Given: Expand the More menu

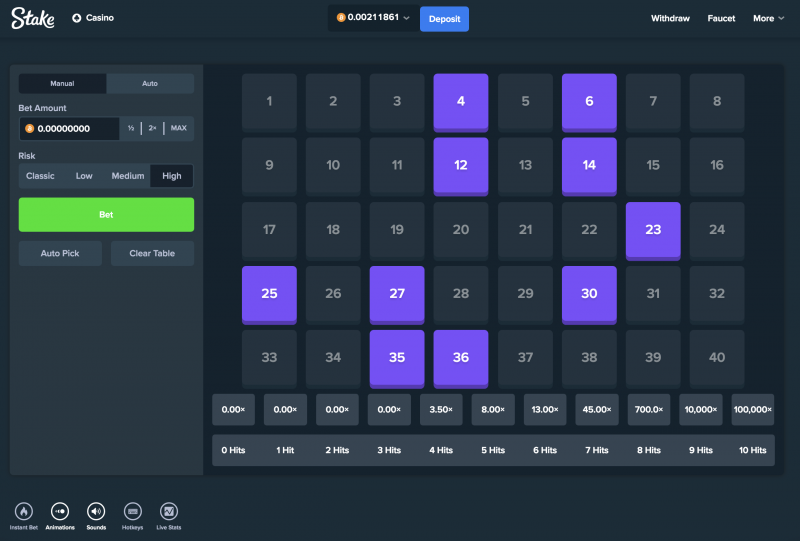Looking at the screenshot, I should 768,18.
